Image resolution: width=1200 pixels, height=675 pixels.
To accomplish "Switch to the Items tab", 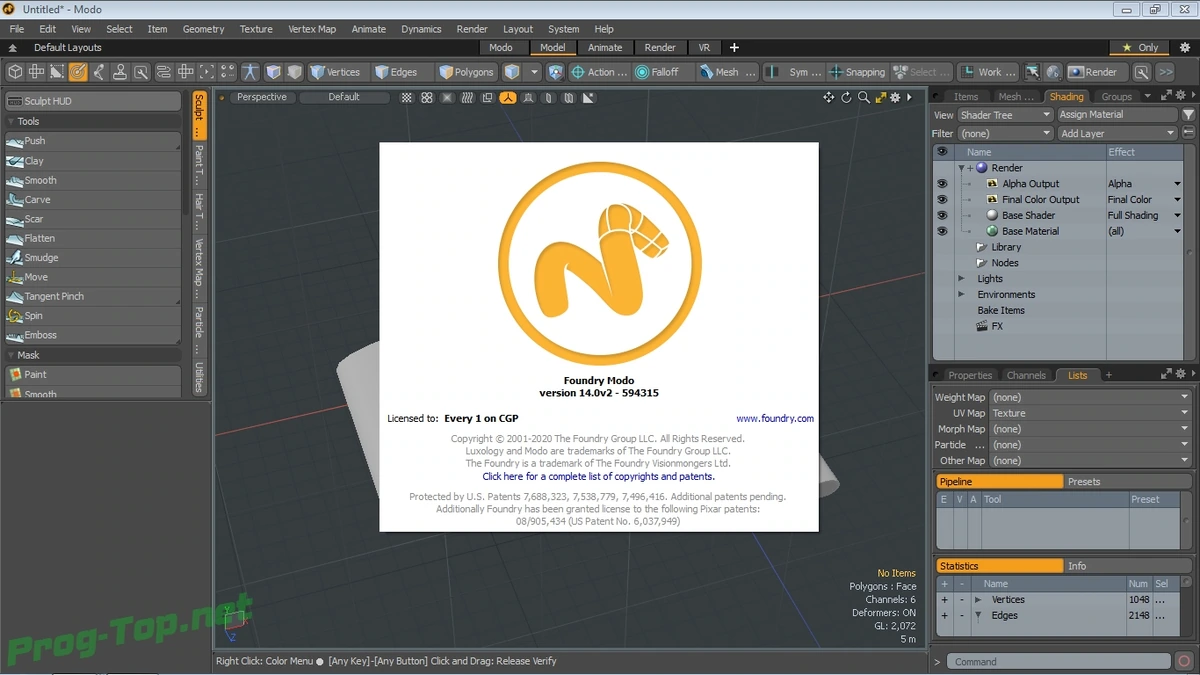I will click(x=966, y=97).
